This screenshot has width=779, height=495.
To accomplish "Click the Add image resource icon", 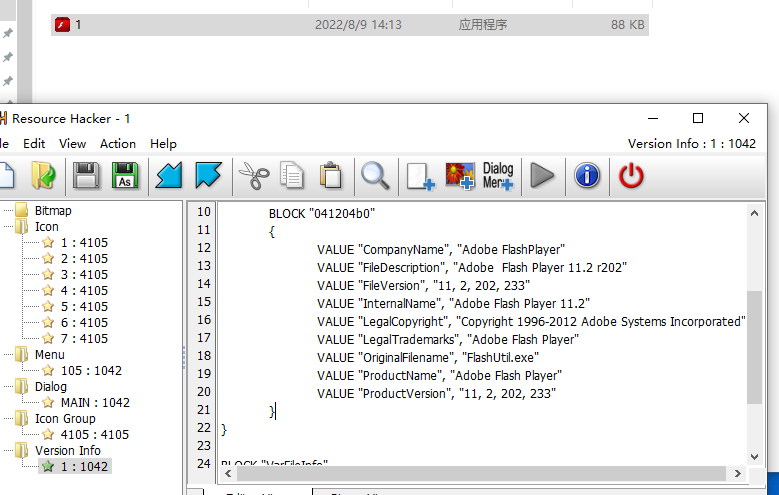I will (x=460, y=175).
